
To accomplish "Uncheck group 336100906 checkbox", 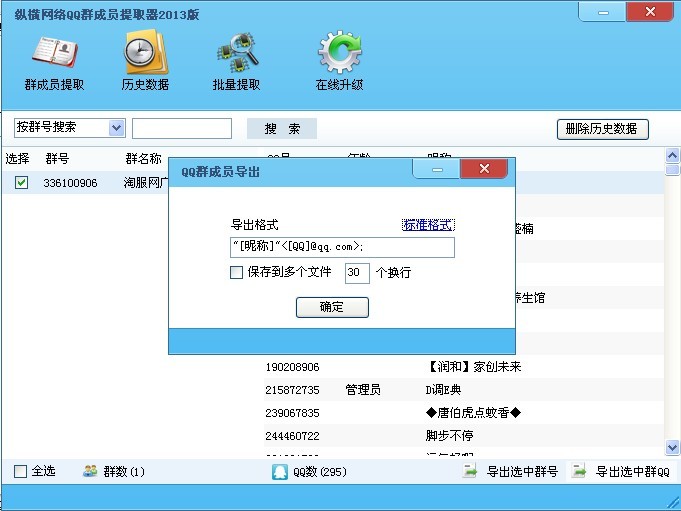I will tap(21, 182).
